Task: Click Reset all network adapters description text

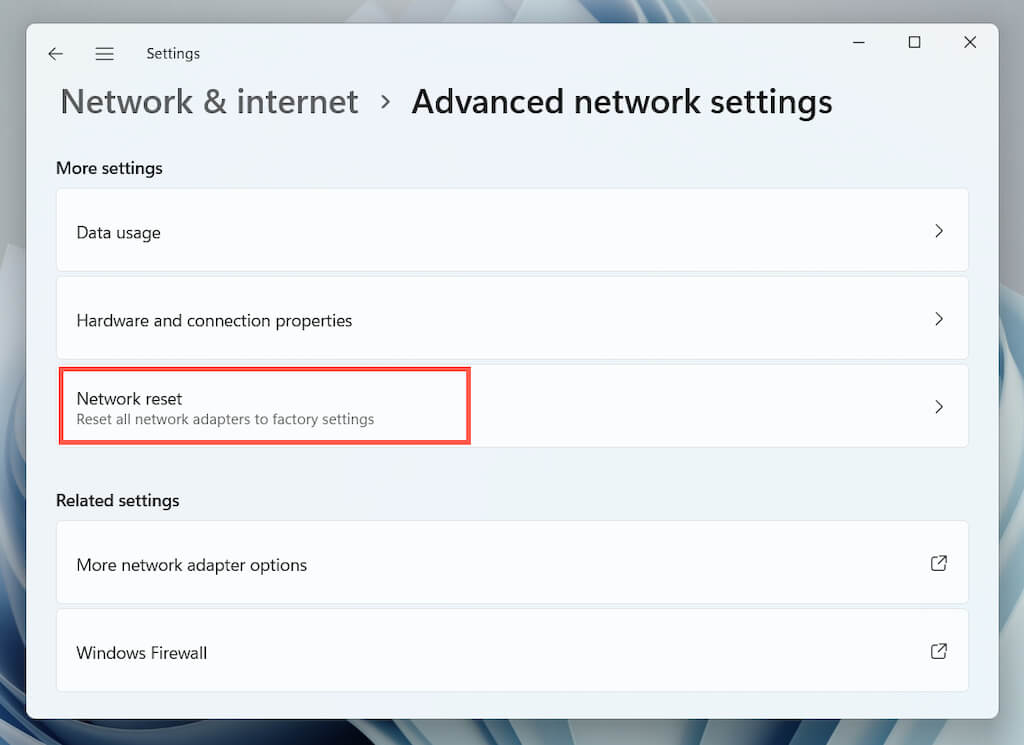Action: [225, 420]
